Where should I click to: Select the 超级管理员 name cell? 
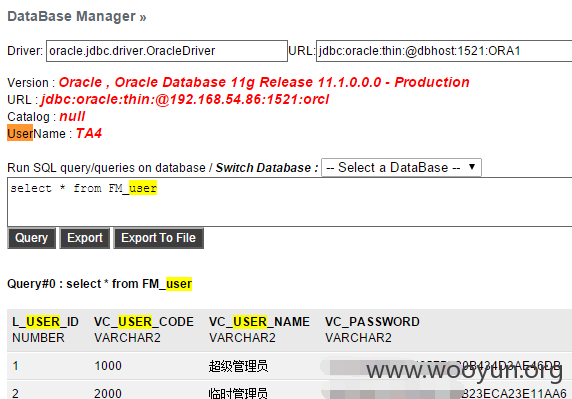click(x=238, y=366)
